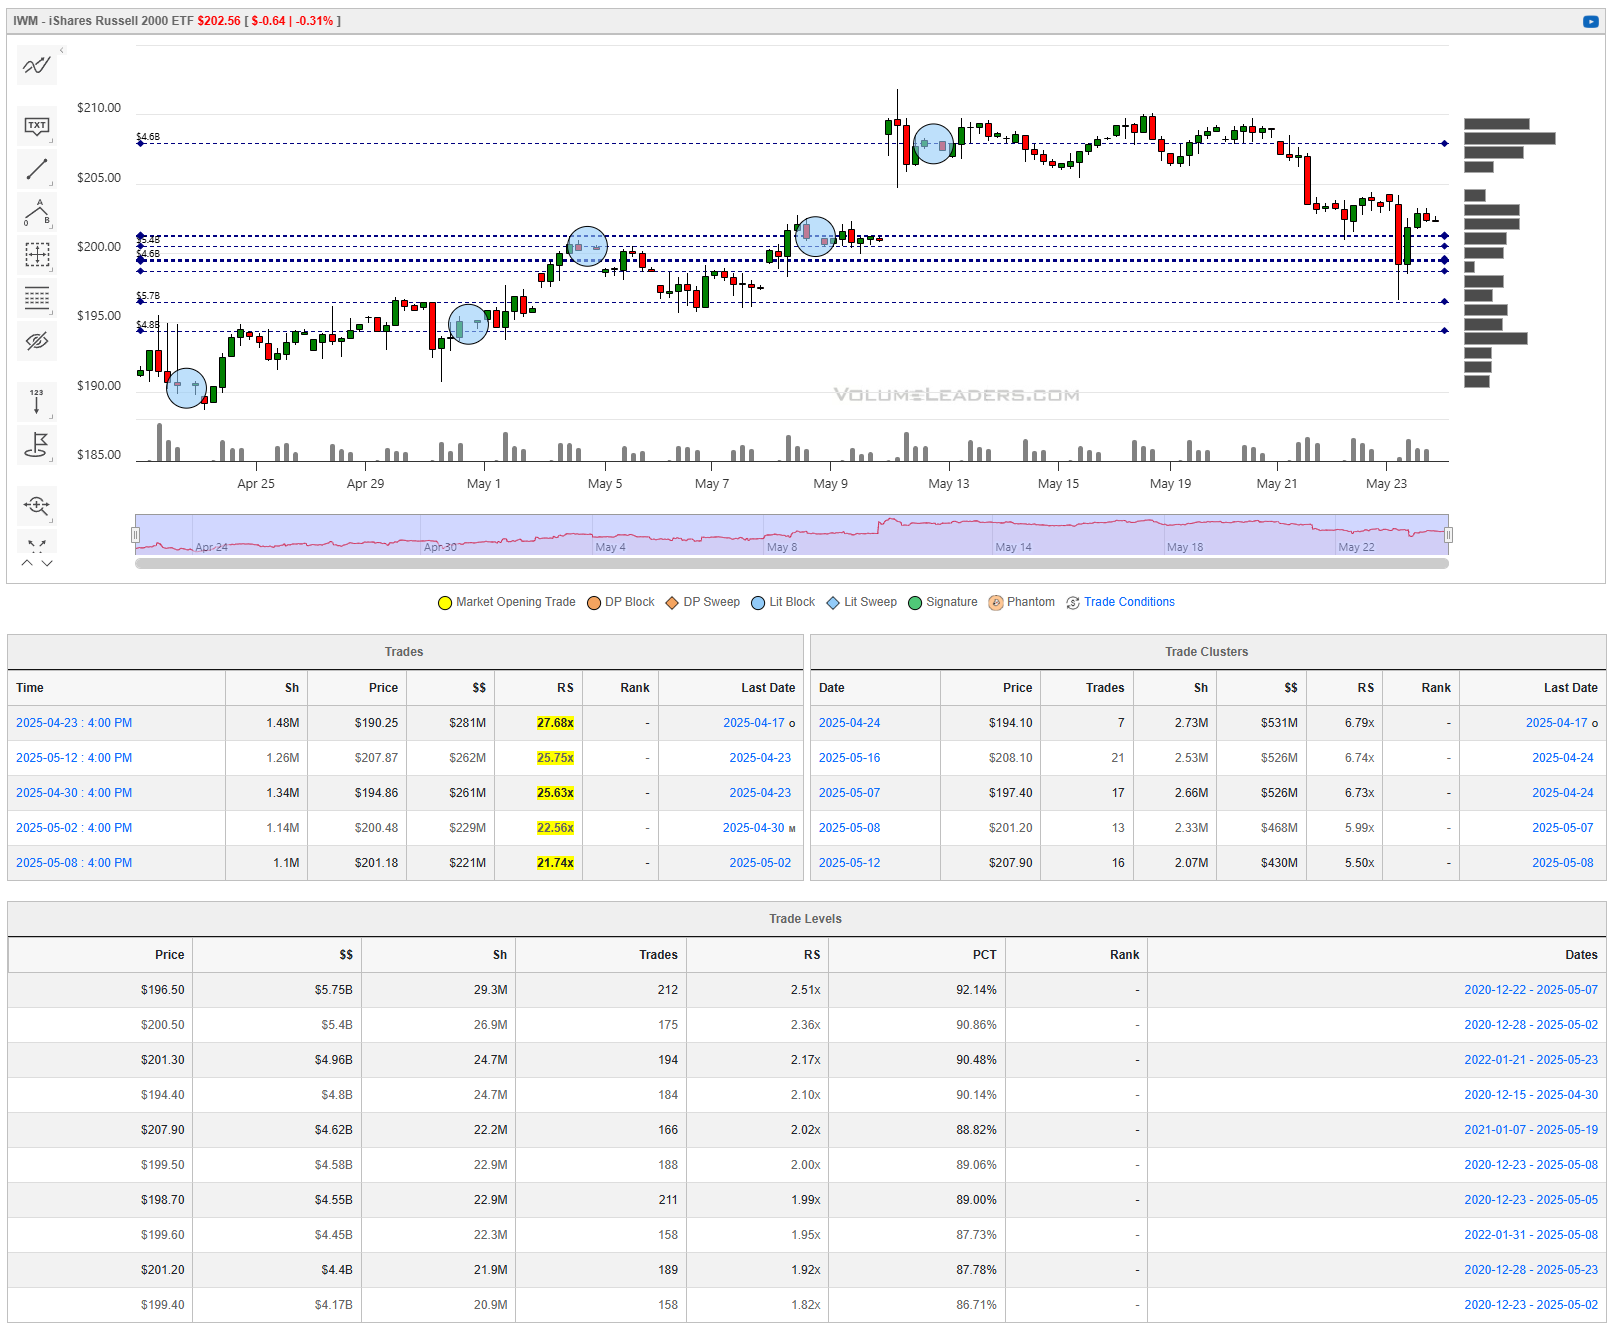1612x1333 pixels.
Task: Select the line drawing tool
Action: 37,169
